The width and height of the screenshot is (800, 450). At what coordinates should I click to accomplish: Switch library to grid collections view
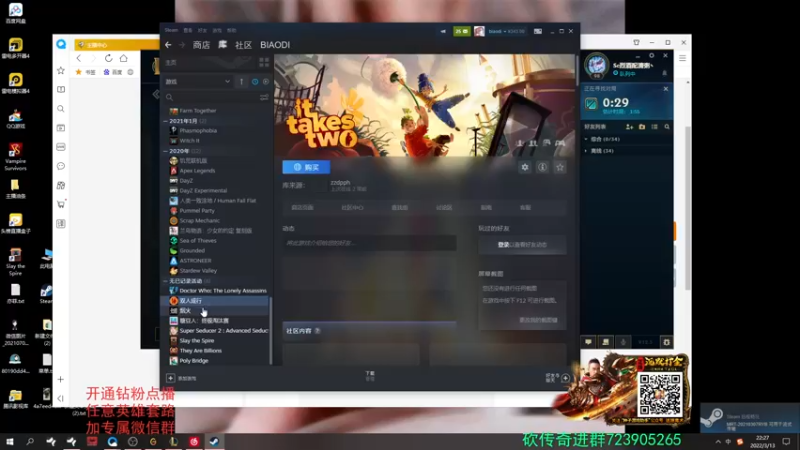pos(264,62)
